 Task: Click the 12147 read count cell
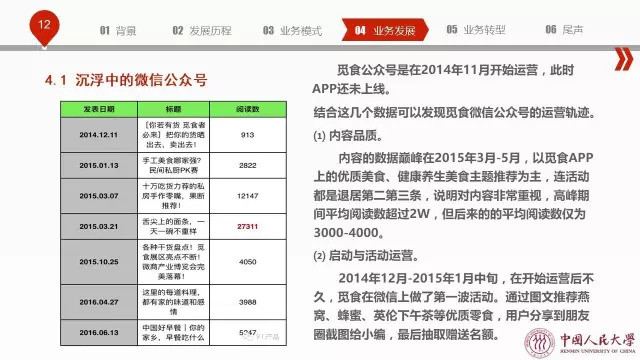pyautogui.click(x=248, y=196)
